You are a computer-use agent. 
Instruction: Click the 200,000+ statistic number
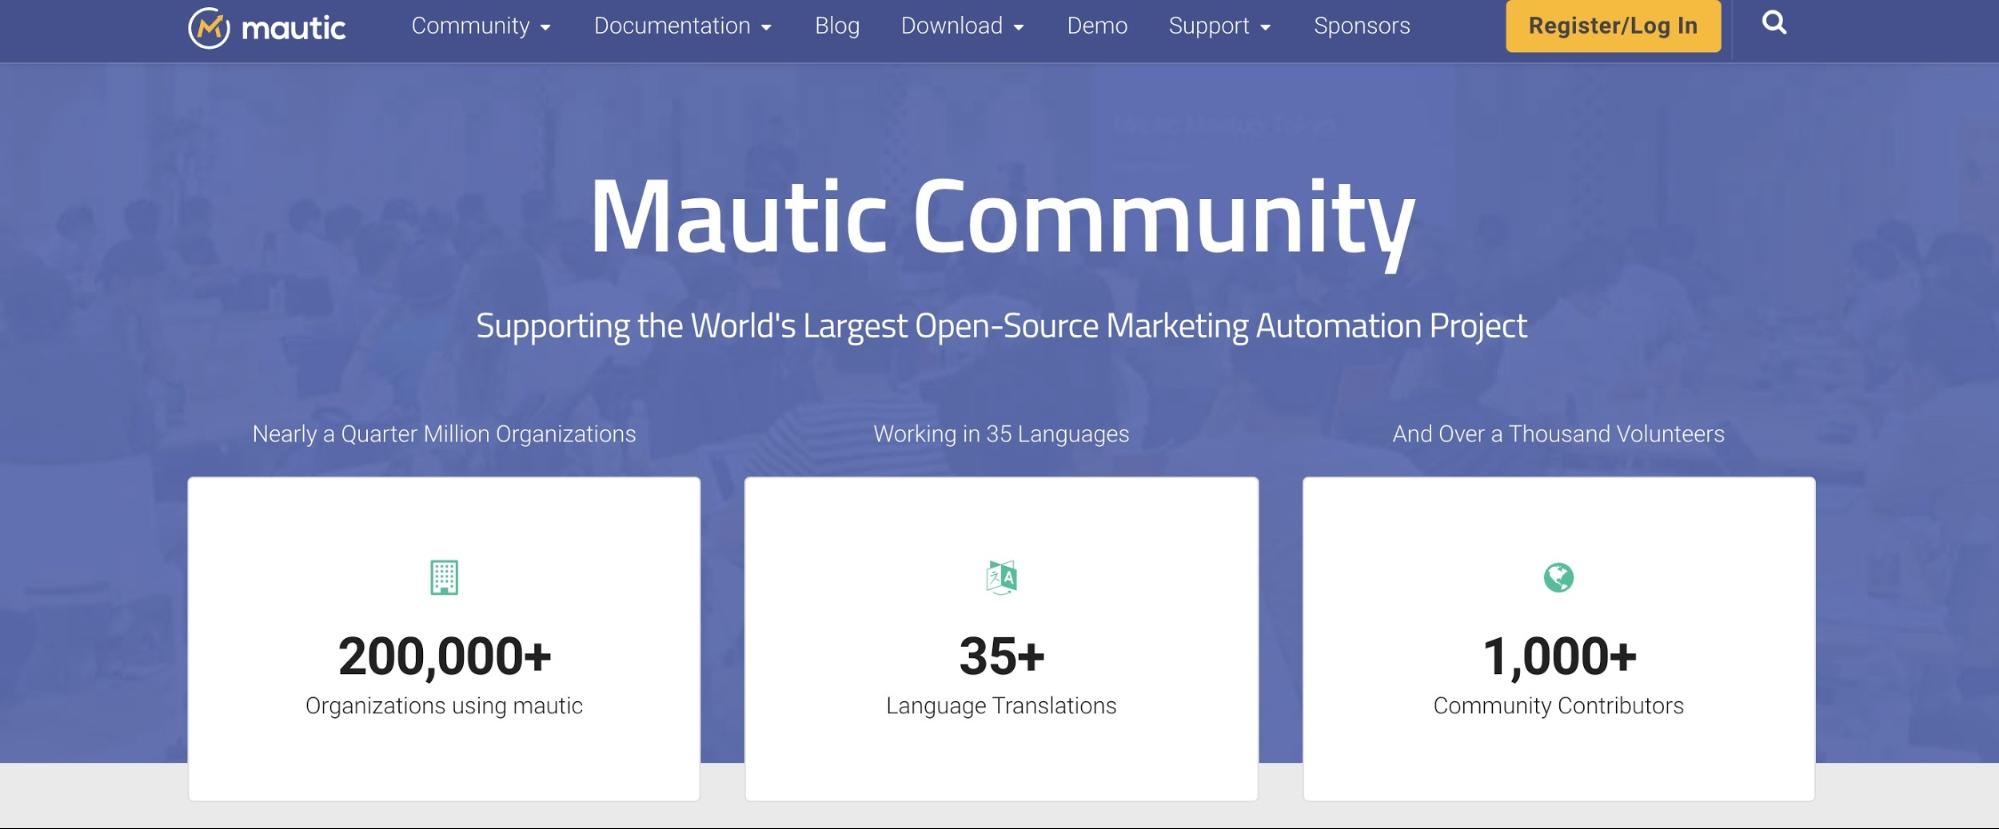[444, 657]
